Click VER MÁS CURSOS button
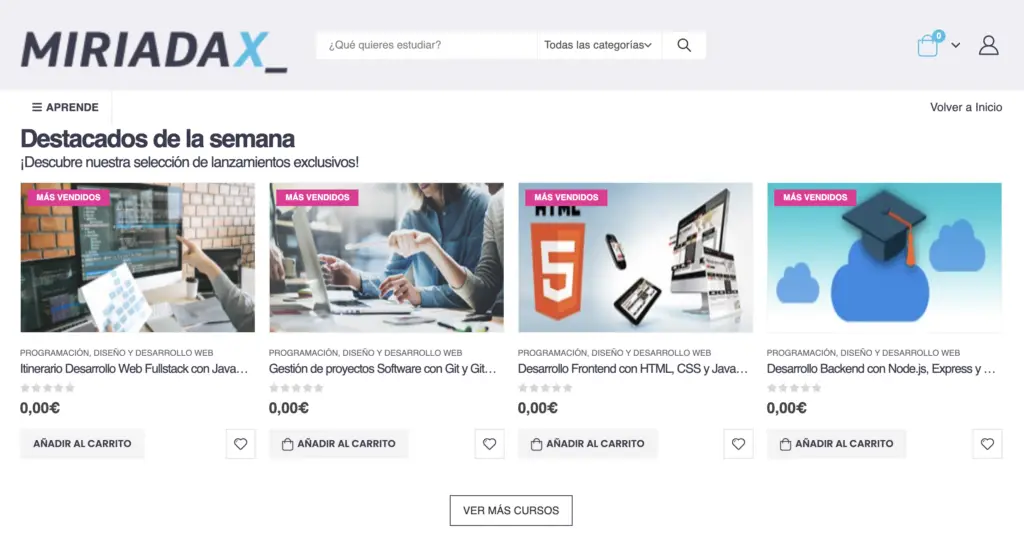The height and width of the screenshot is (535, 1024). click(511, 510)
